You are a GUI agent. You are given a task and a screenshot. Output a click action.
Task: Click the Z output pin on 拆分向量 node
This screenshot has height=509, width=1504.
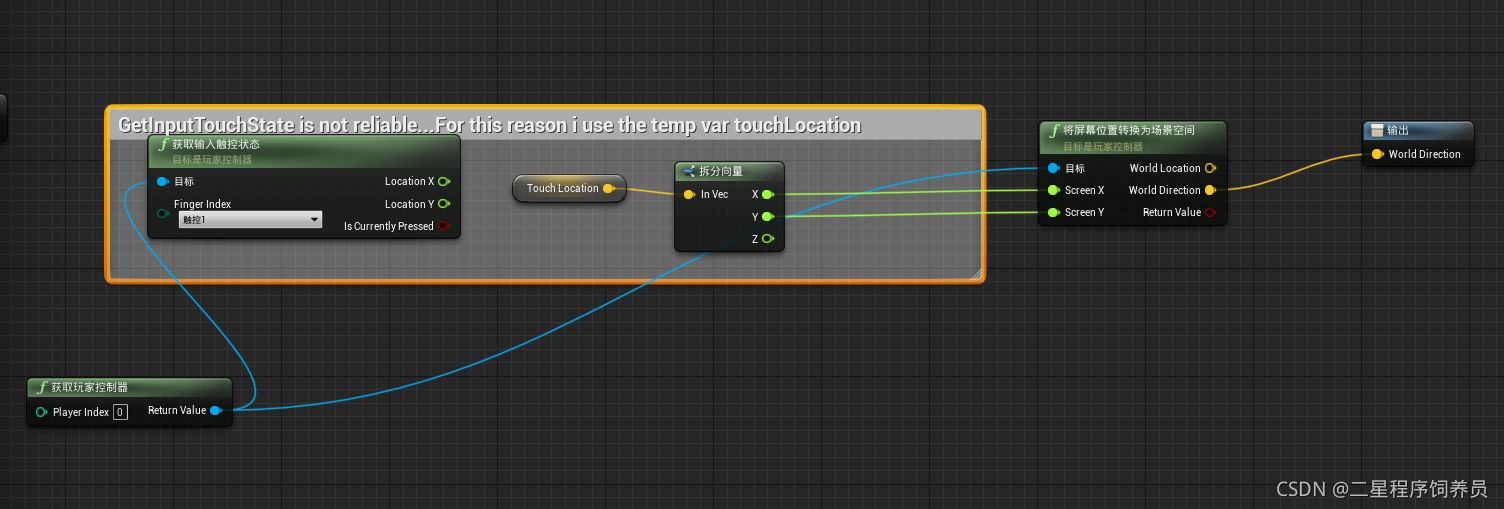767,238
